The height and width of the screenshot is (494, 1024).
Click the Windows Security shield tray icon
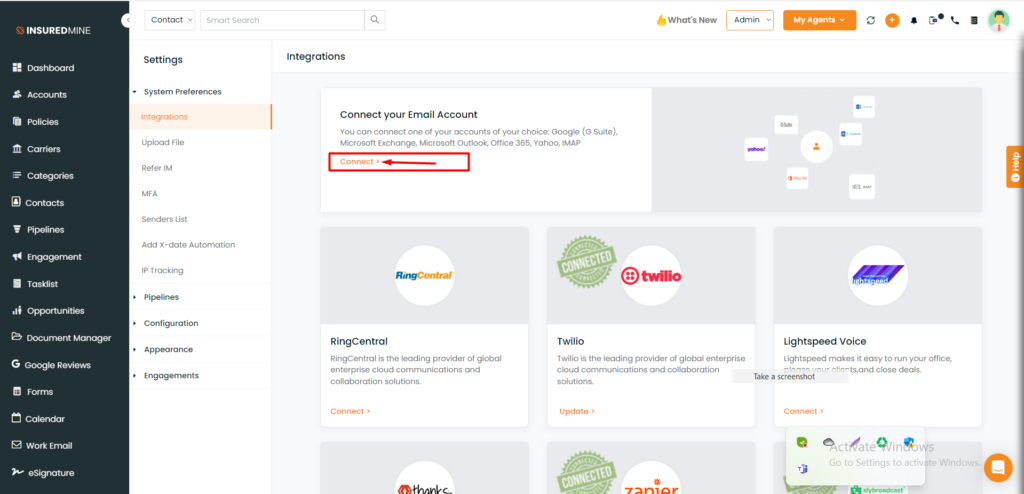908,442
